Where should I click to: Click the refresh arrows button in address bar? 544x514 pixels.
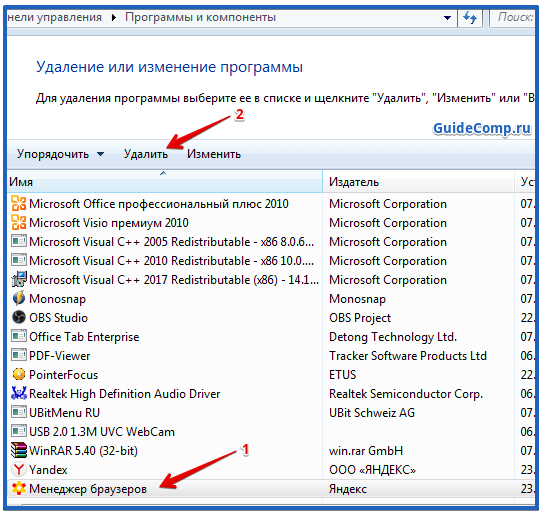click(470, 17)
